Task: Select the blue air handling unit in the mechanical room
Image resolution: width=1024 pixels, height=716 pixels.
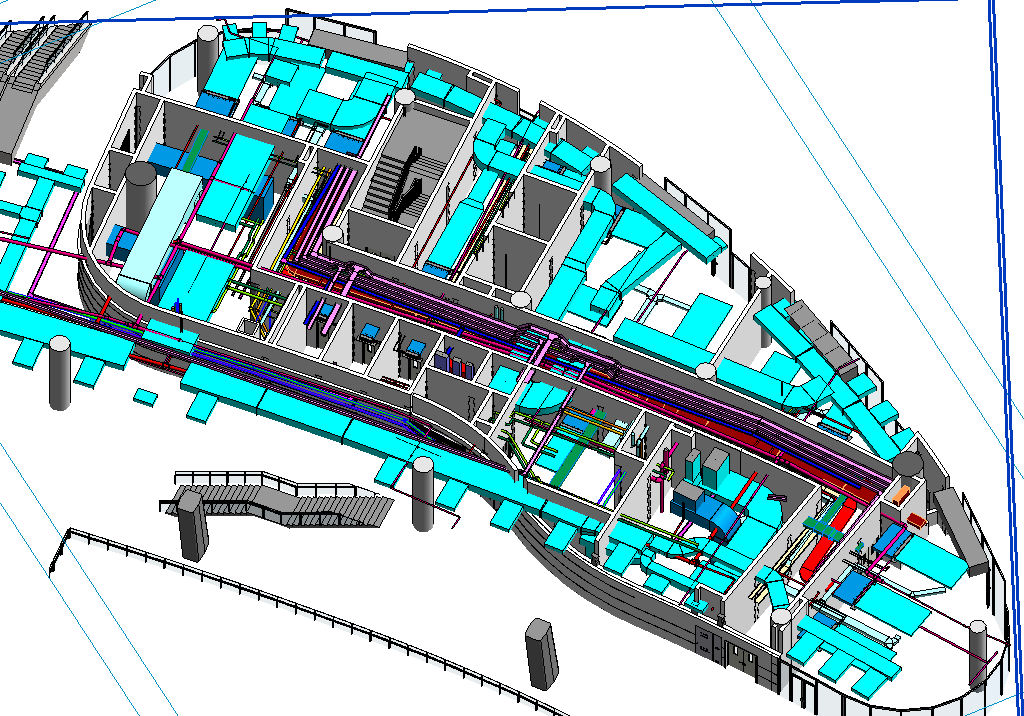Action: tap(707, 512)
